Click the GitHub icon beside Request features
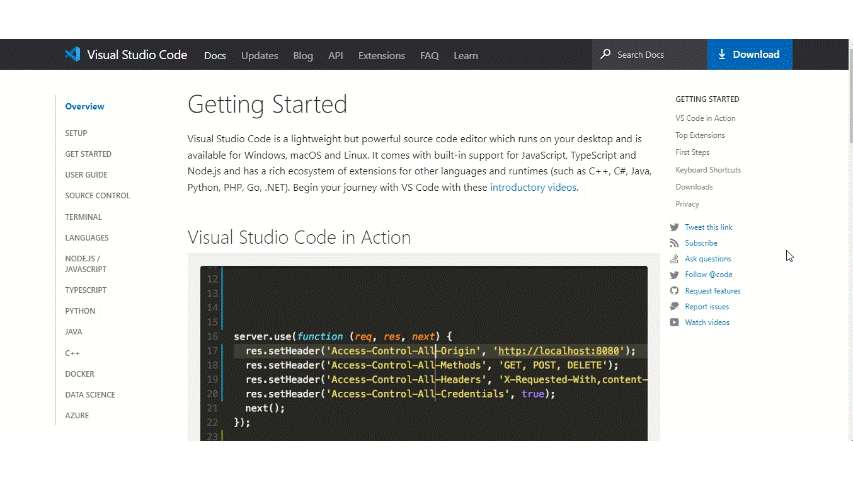This screenshot has height=480, width=853. coord(675,291)
